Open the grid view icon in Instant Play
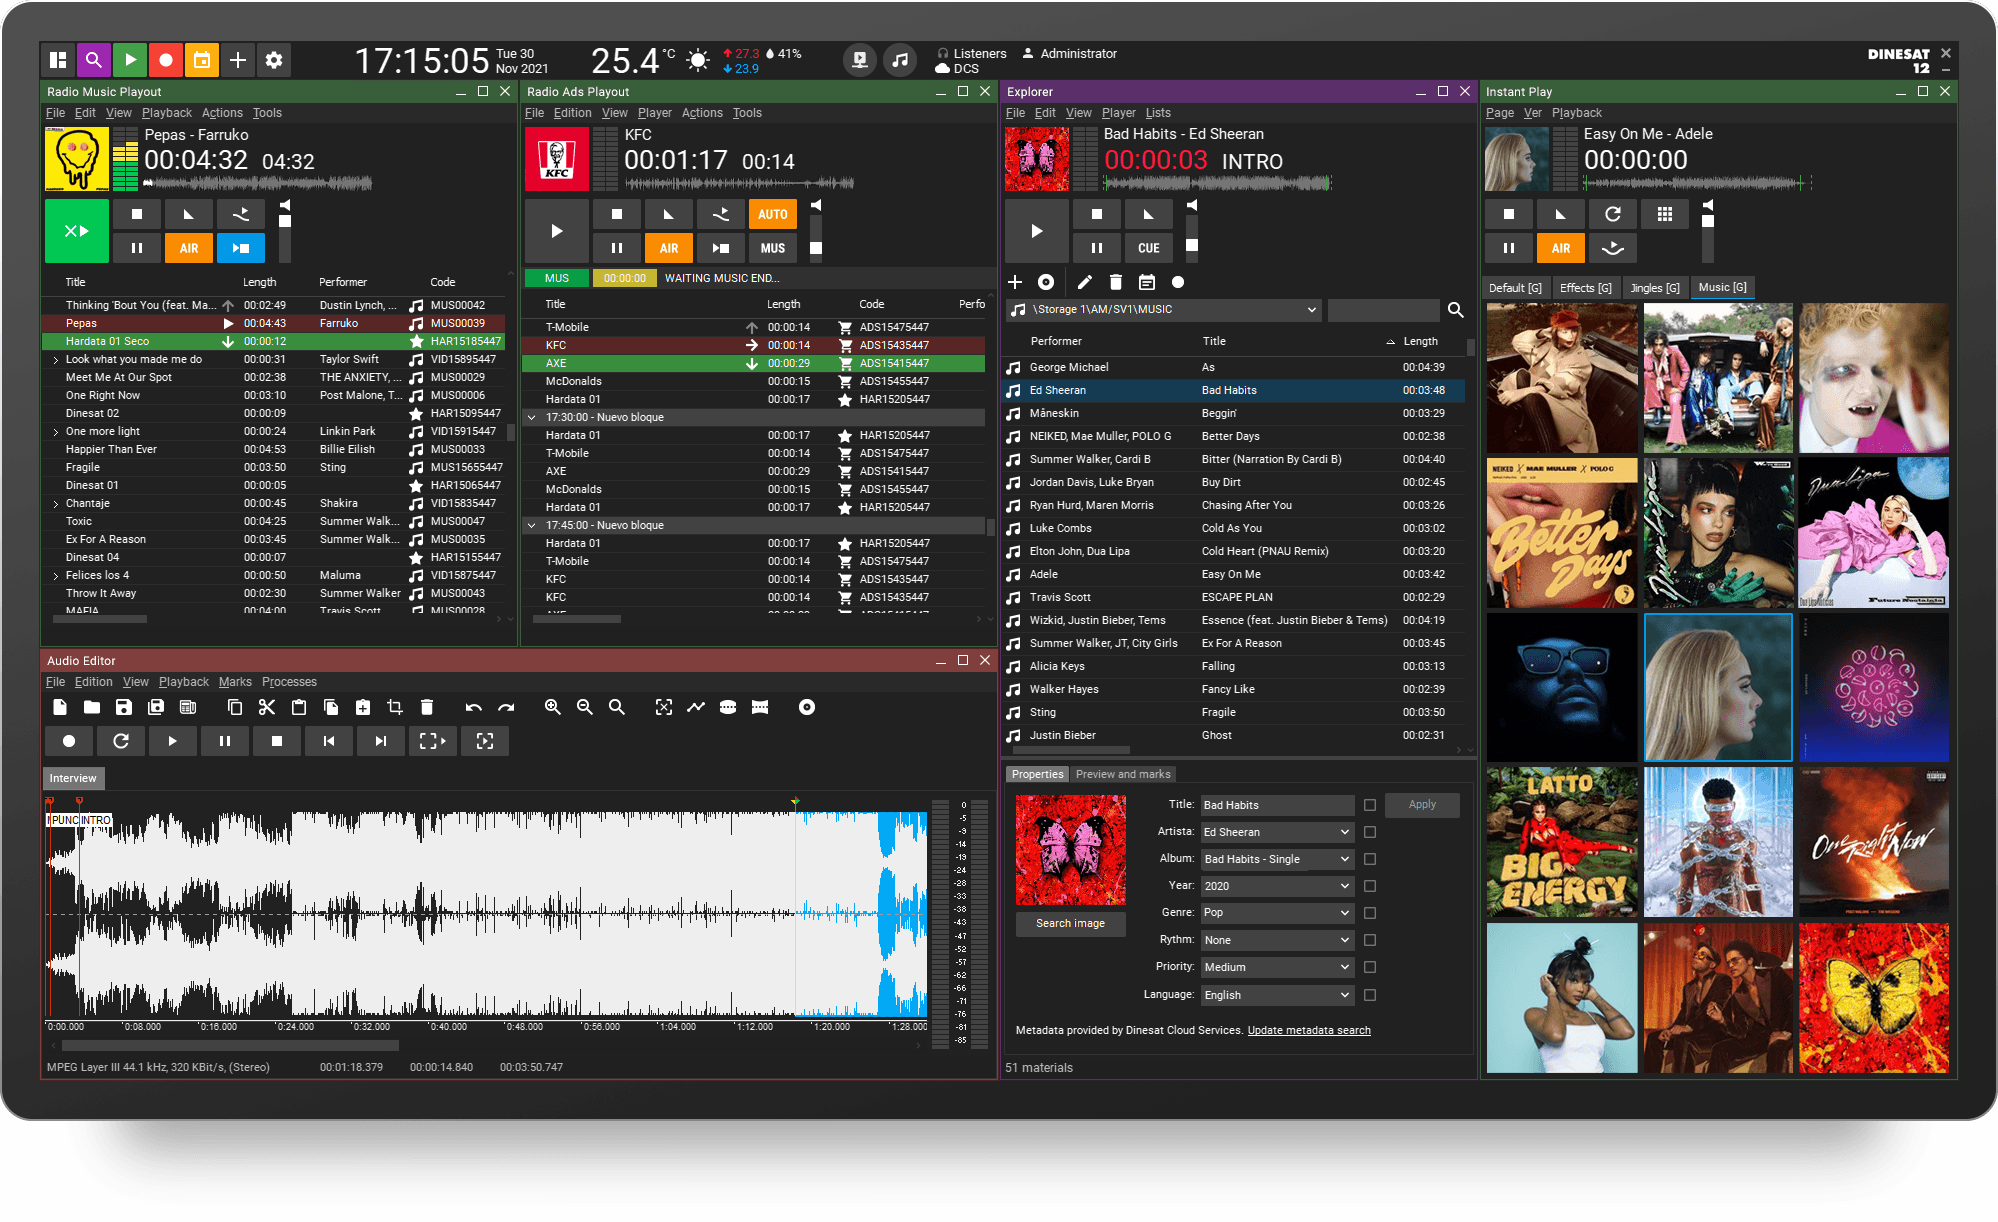 (x=1664, y=213)
